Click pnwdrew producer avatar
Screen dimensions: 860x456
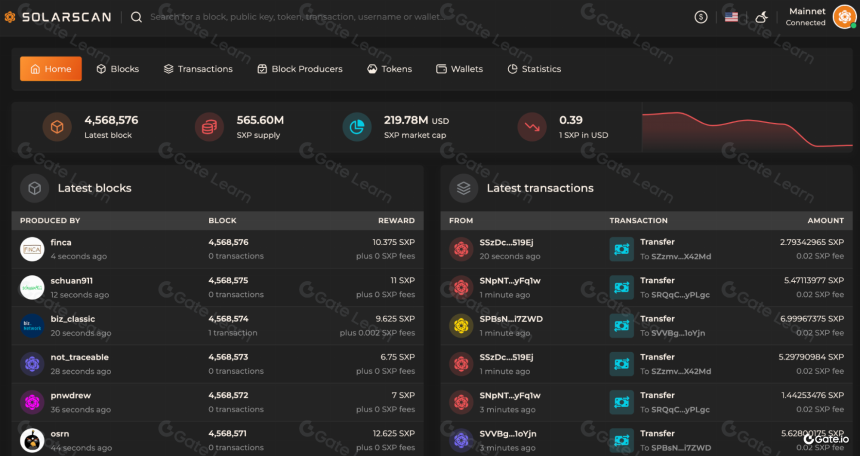(32, 403)
